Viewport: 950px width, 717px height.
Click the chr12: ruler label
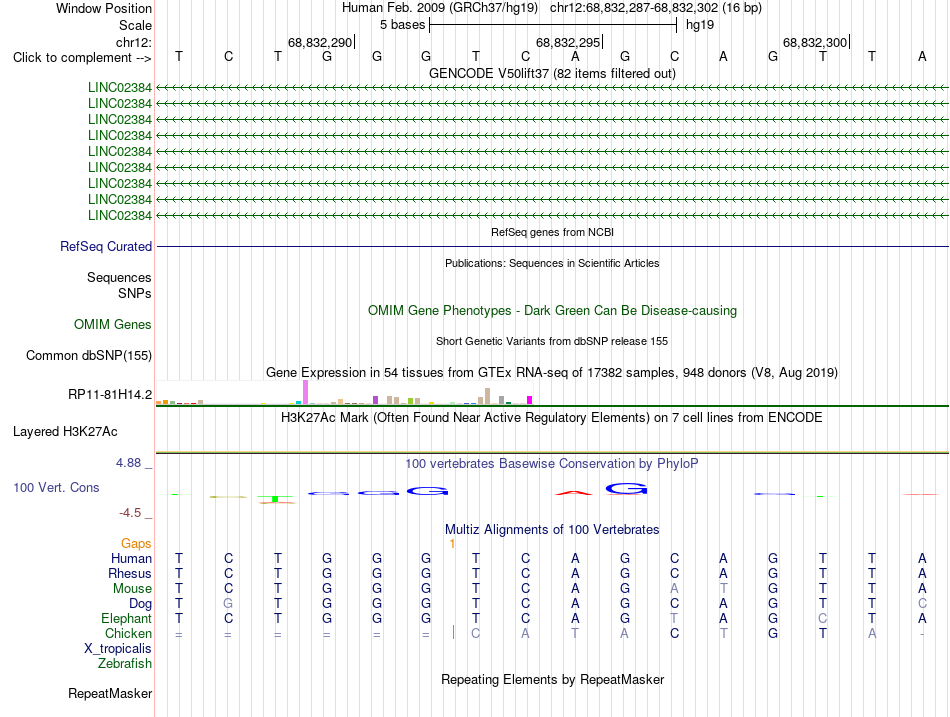tap(133, 42)
